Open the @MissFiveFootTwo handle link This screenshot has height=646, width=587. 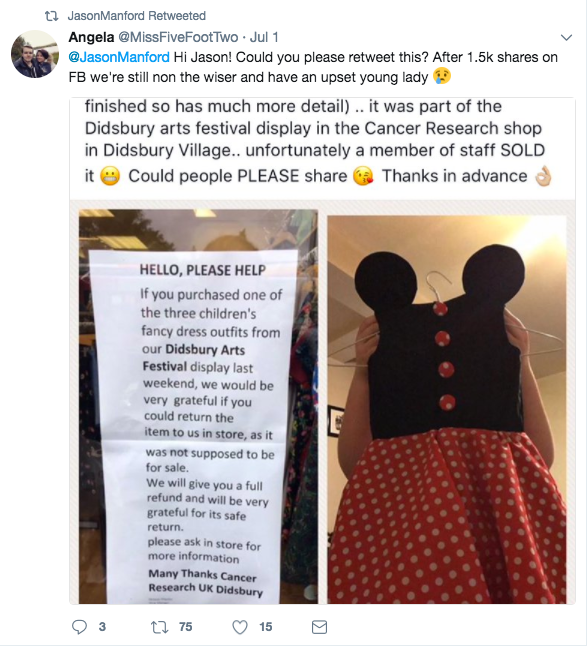tap(178, 37)
